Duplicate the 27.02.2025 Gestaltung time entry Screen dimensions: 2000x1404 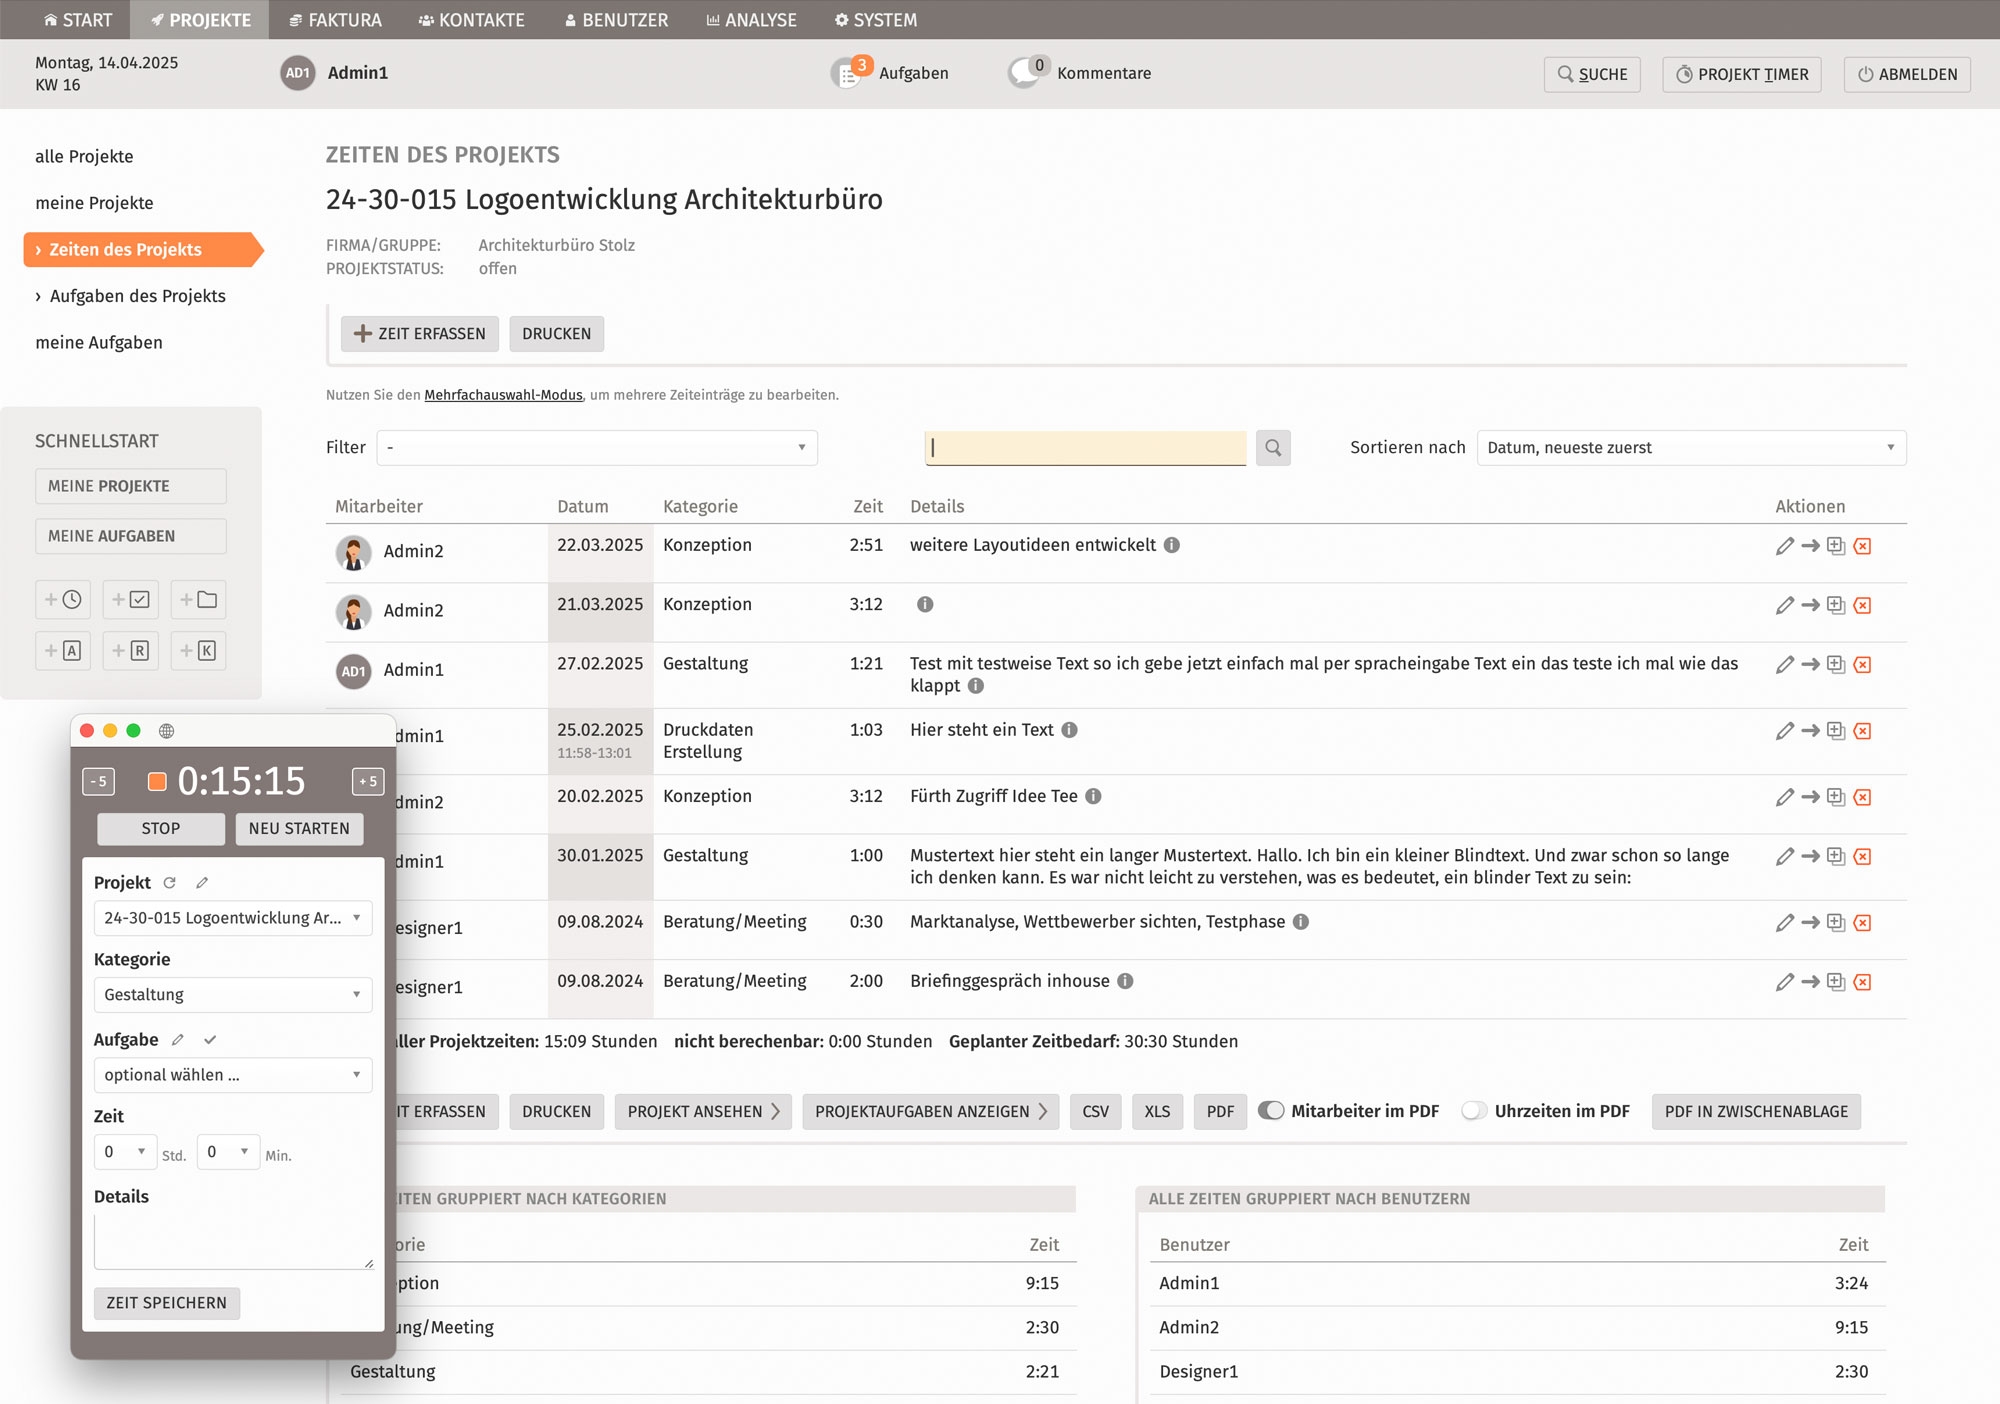click(1836, 664)
